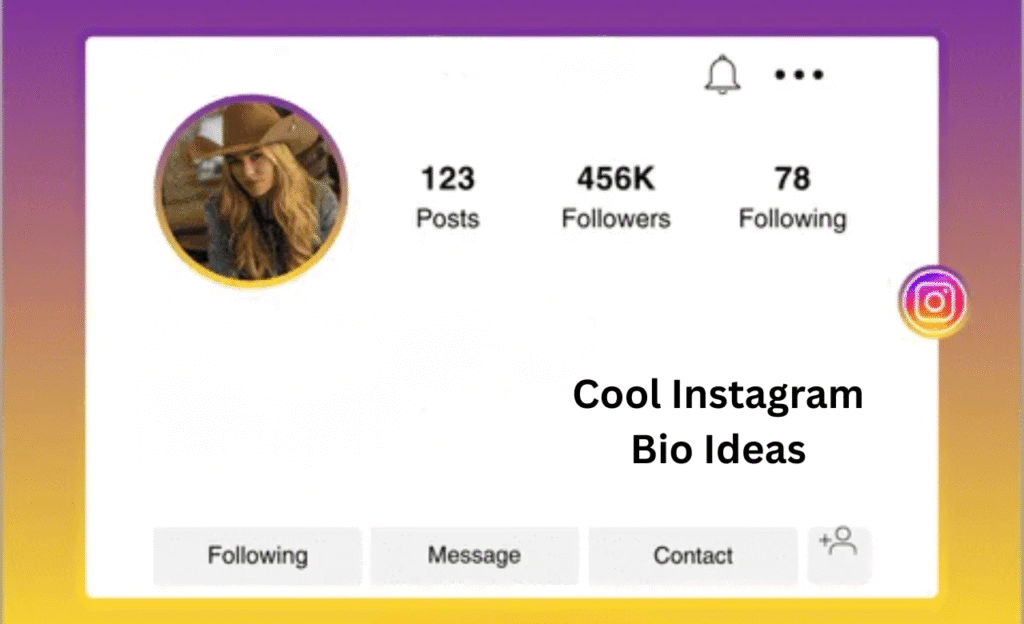Click the Followers stat label
This screenshot has width=1024, height=624.
pos(615,219)
